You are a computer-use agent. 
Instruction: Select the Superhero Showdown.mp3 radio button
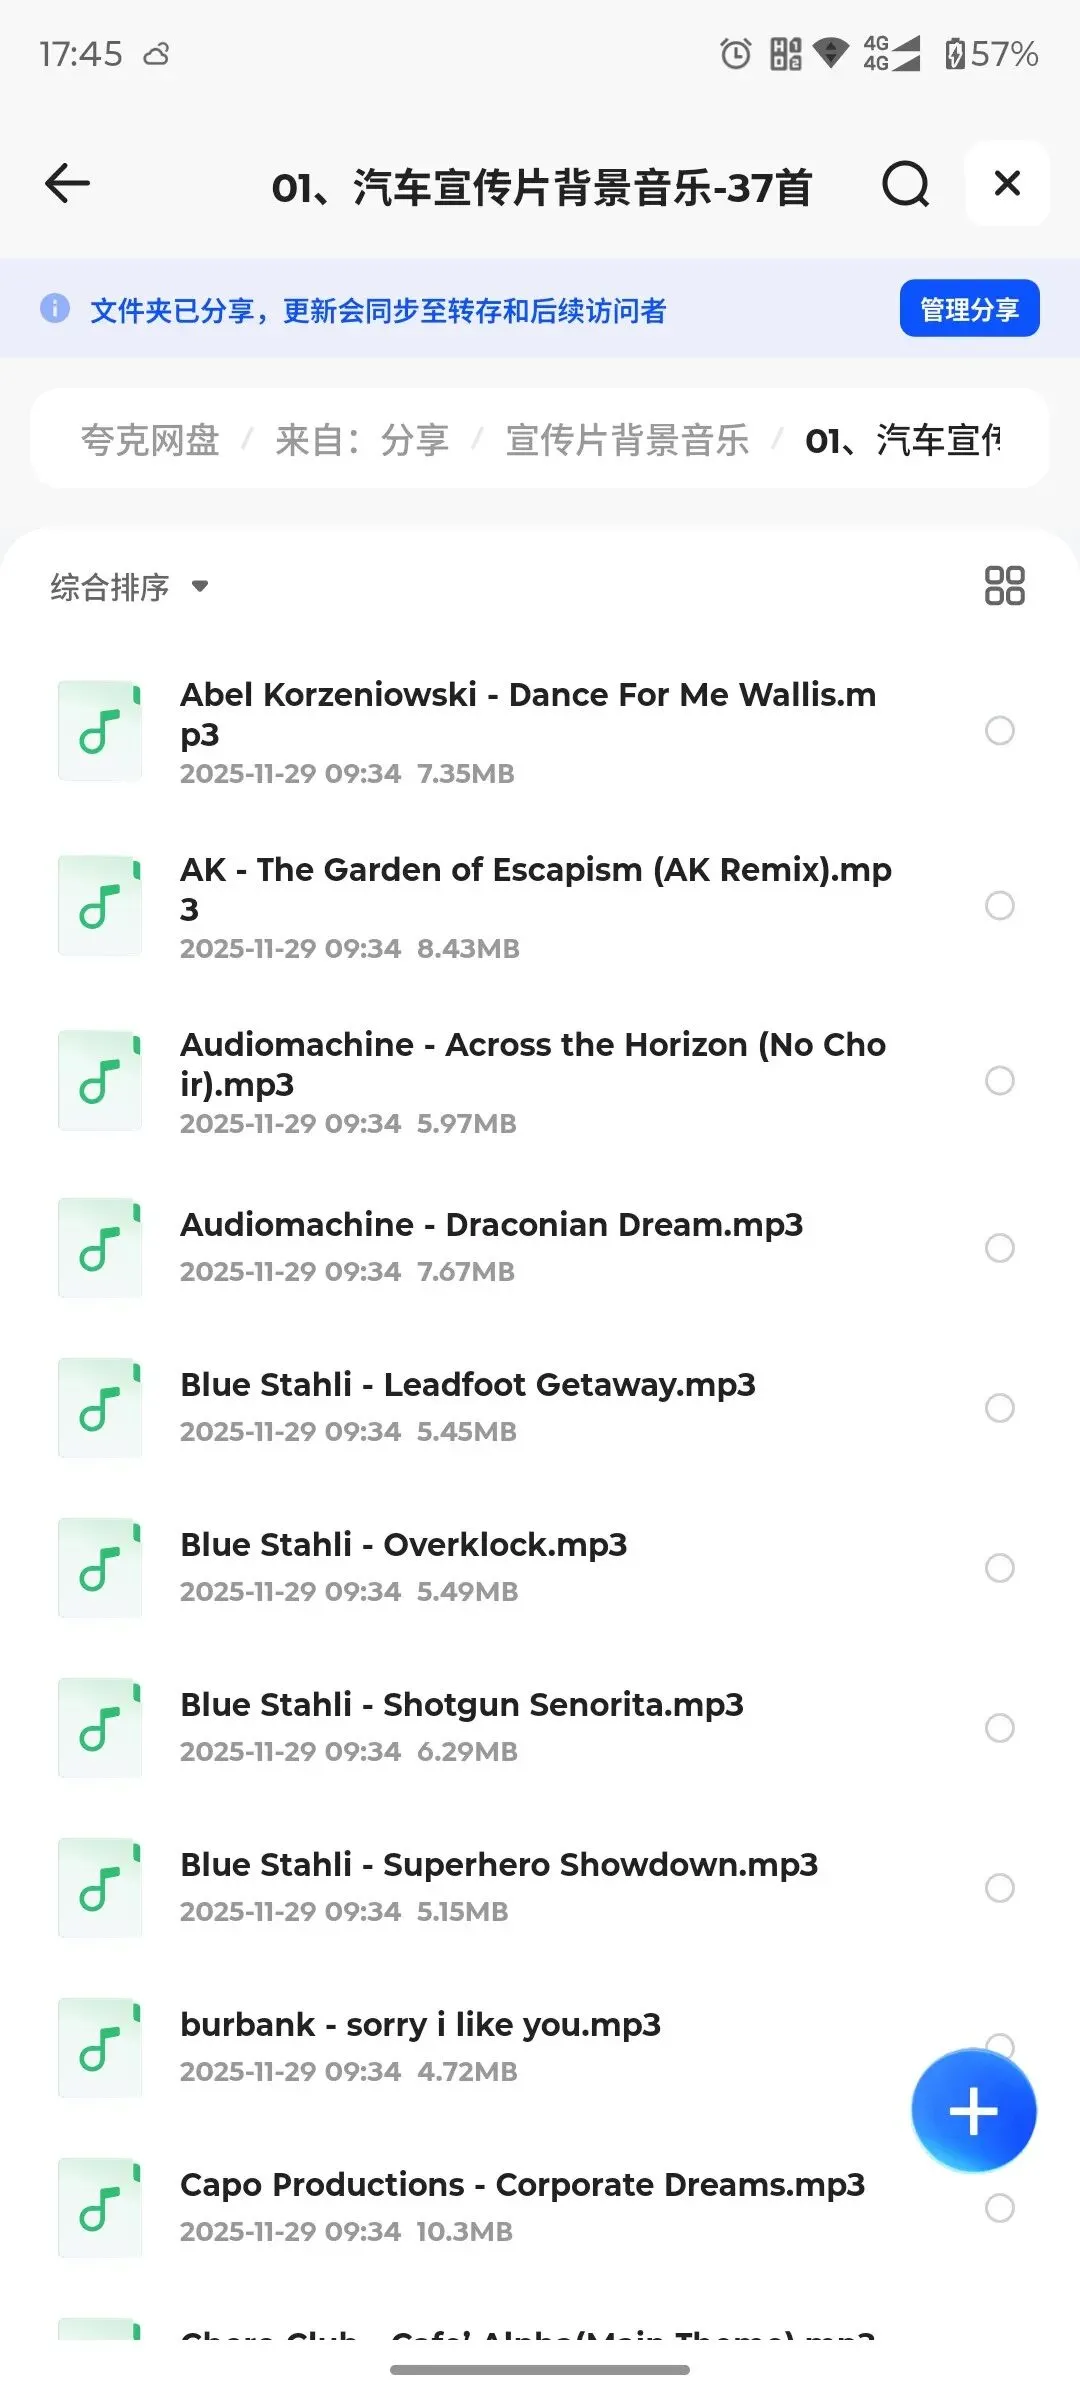(x=999, y=1888)
